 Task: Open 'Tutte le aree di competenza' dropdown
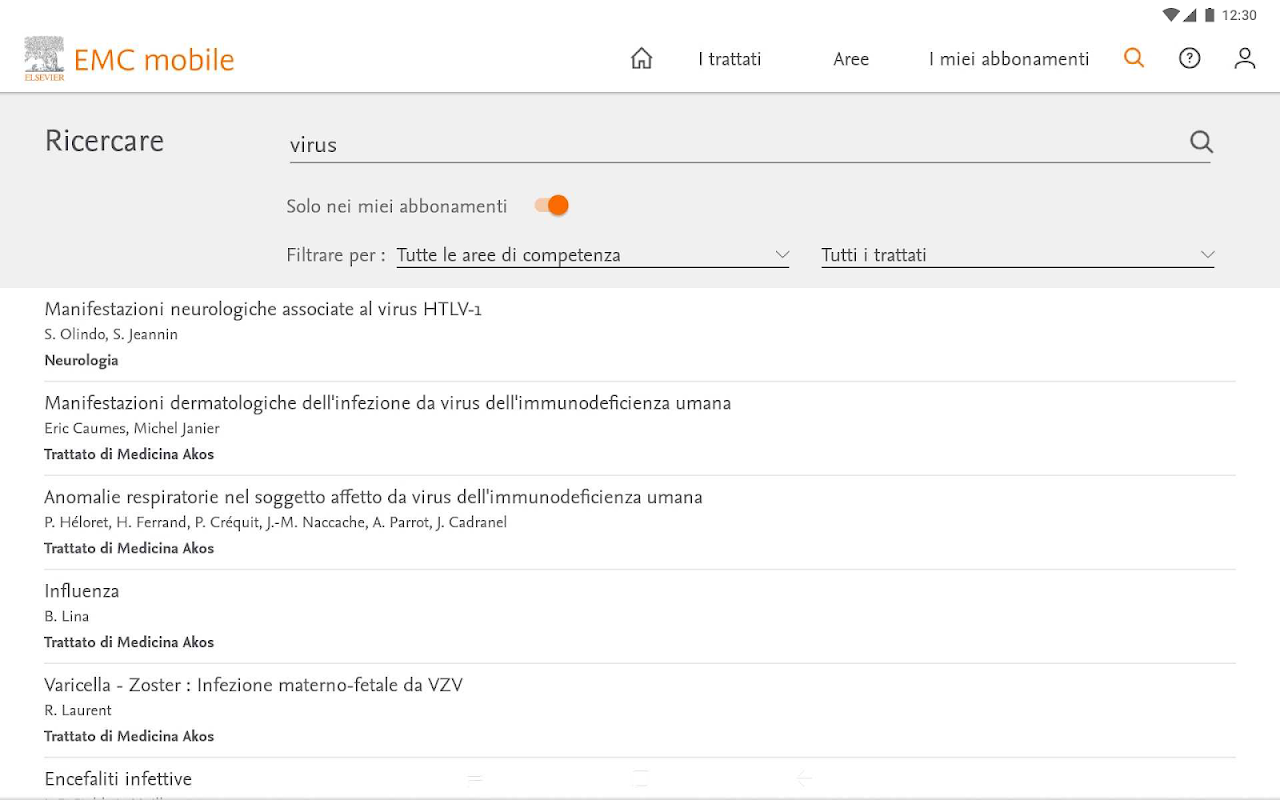[593, 255]
